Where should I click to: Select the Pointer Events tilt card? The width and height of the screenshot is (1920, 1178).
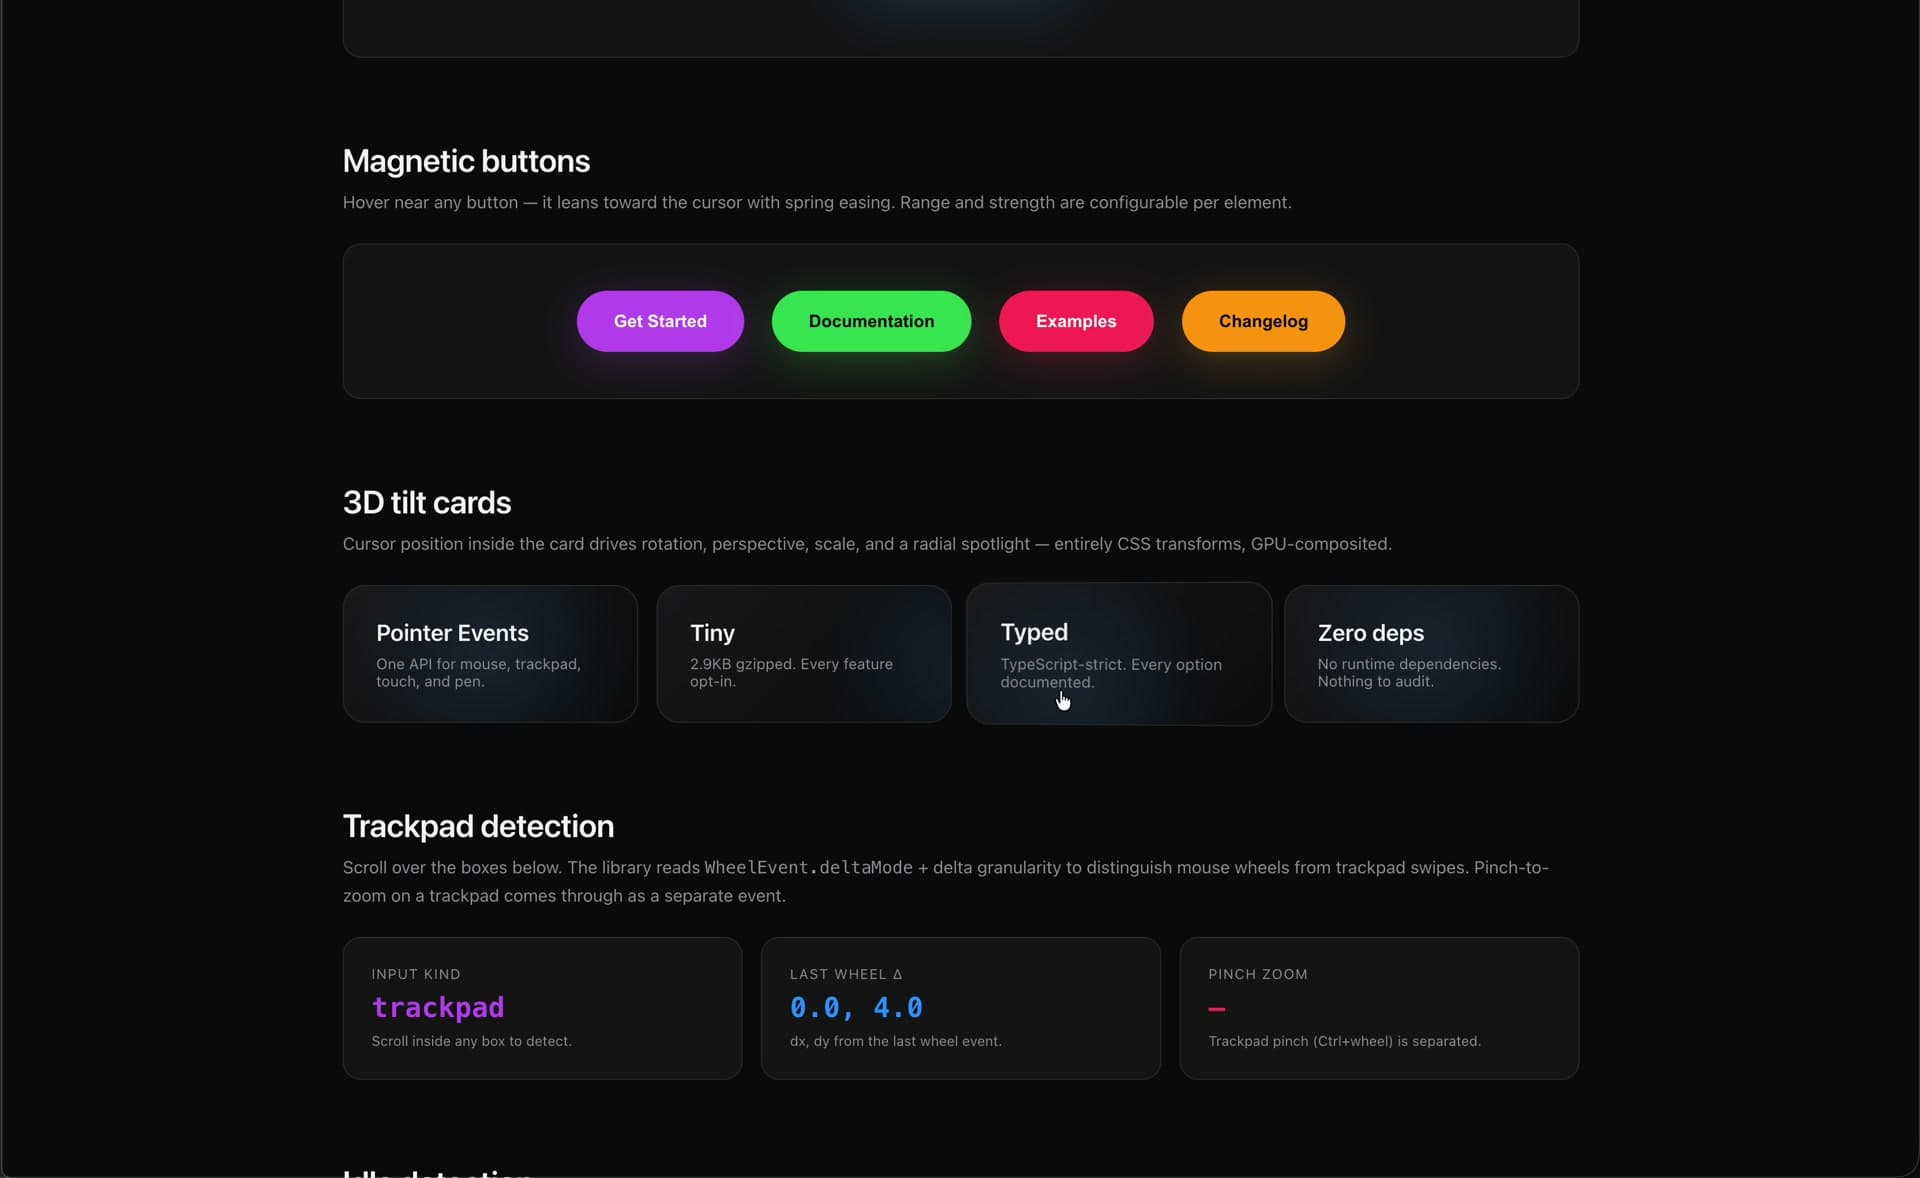[x=489, y=653]
